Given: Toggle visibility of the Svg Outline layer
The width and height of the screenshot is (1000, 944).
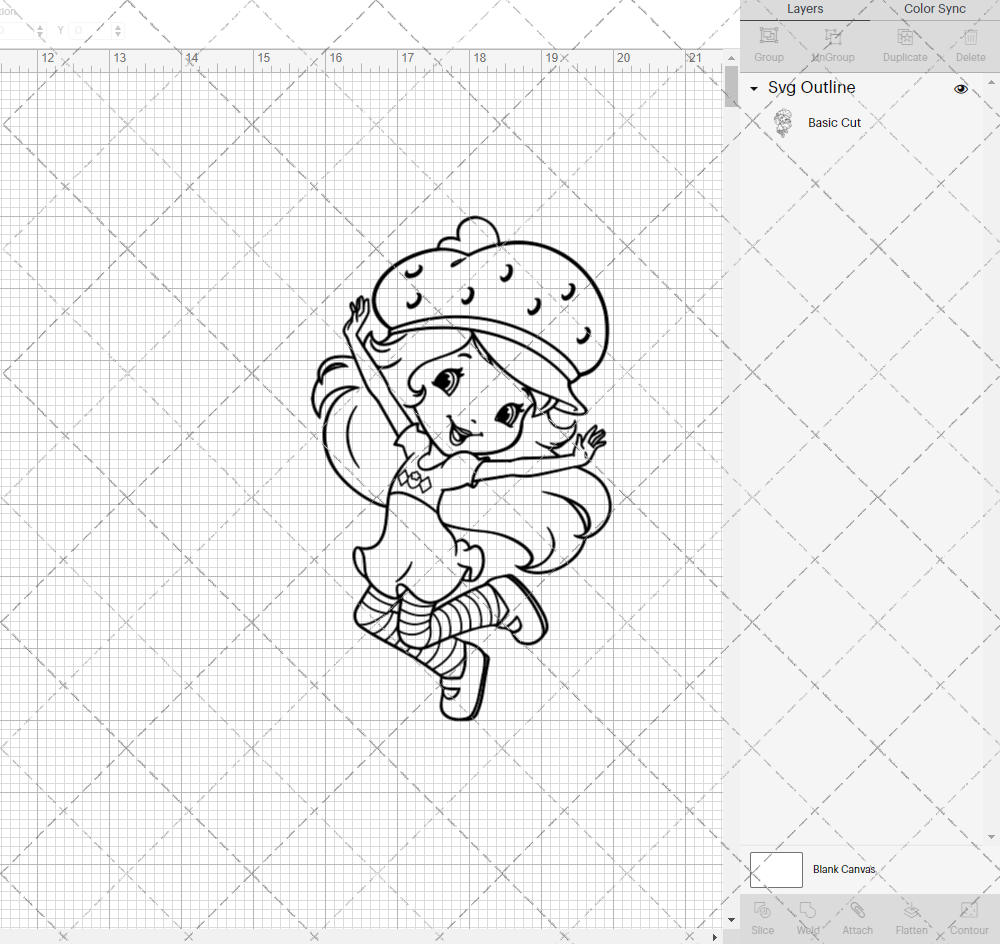Looking at the screenshot, I should click(961, 88).
